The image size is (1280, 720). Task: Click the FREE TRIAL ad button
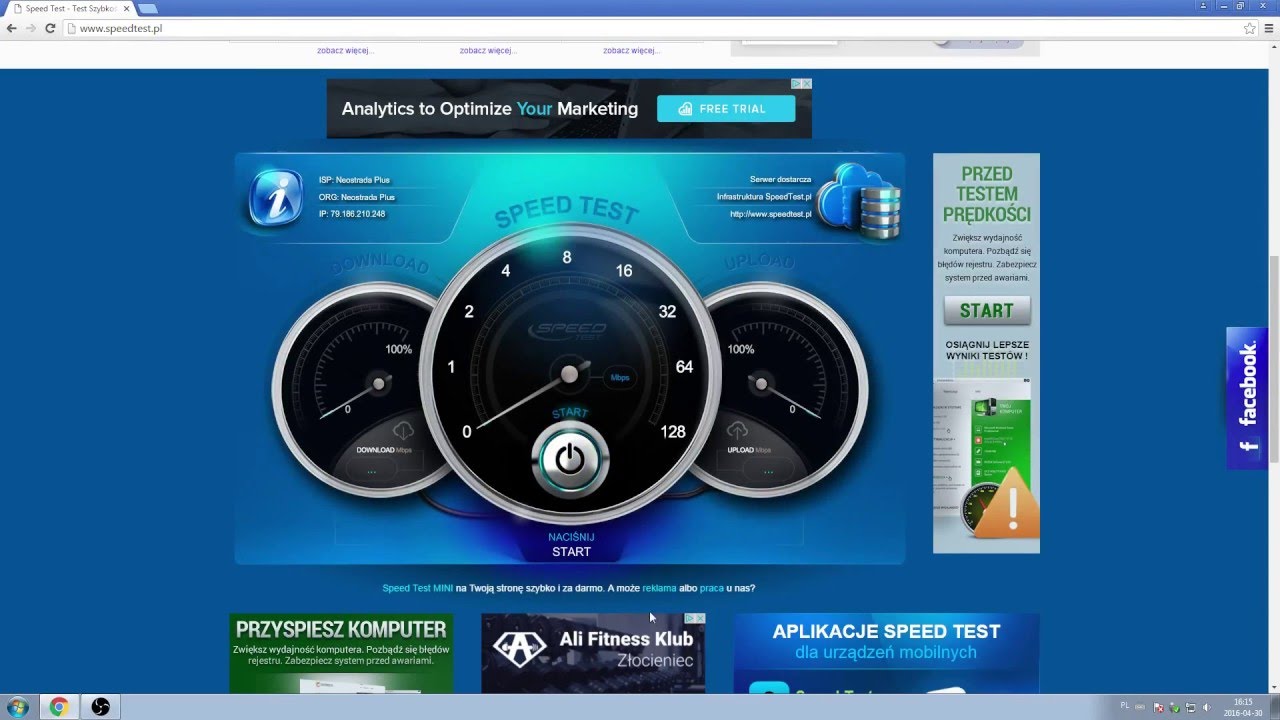click(726, 109)
